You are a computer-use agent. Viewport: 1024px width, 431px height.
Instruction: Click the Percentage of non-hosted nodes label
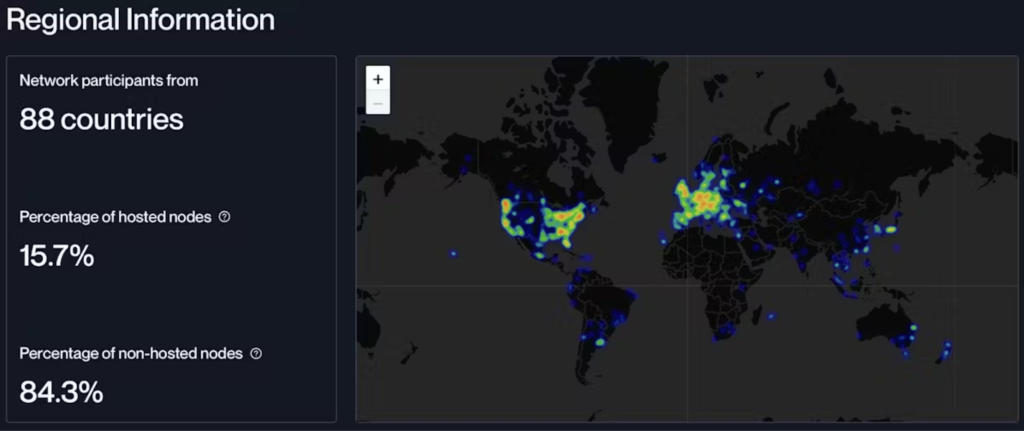(x=131, y=353)
